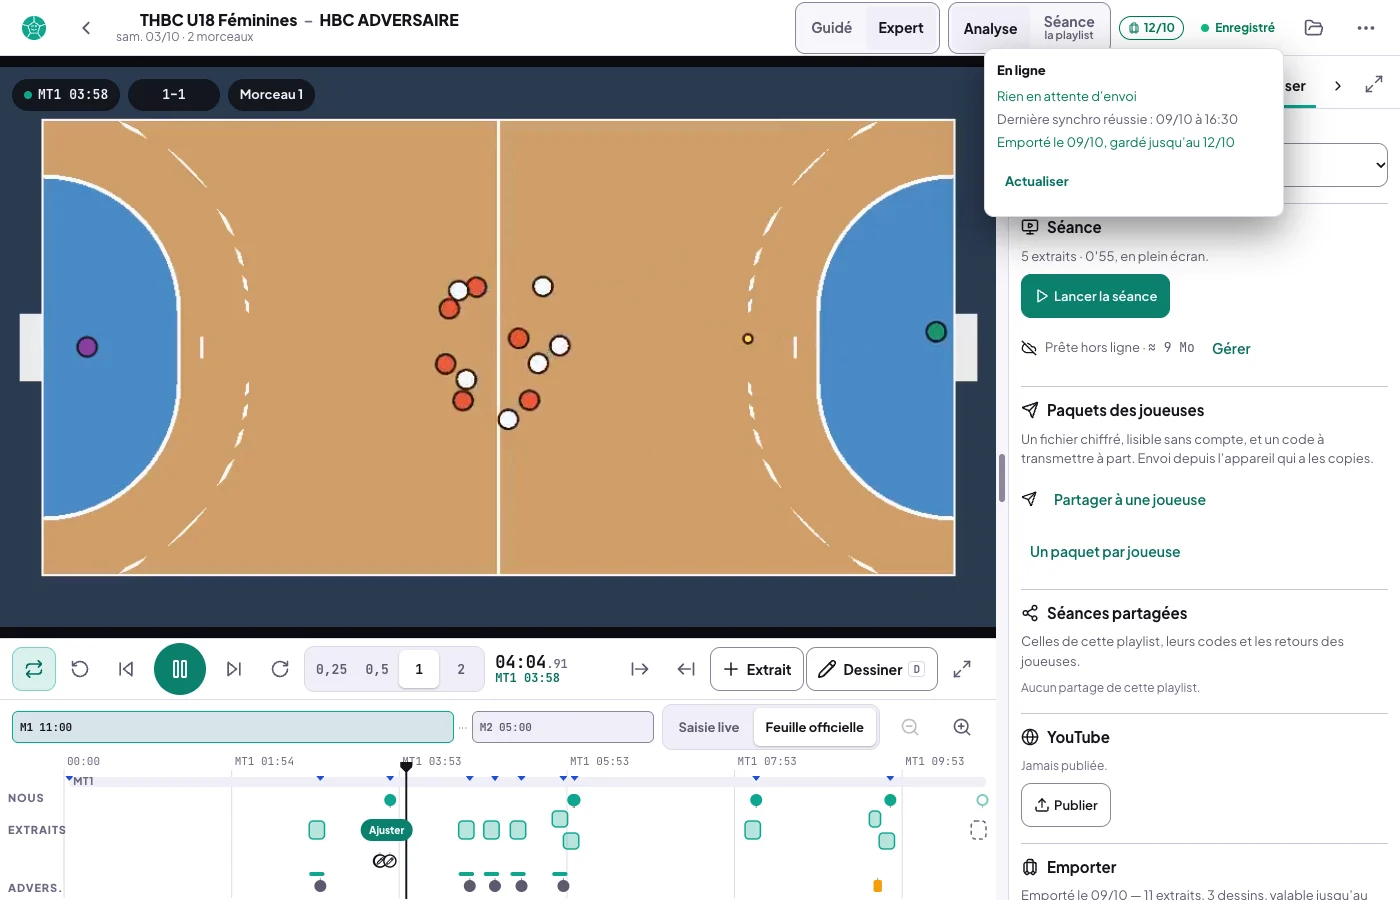
Task: Open the Analyse tab
Action: click(990, 28)
